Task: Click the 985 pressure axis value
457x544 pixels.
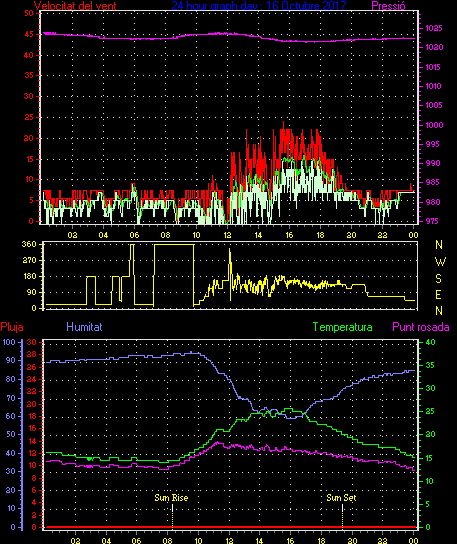Action: (x=433, y=182)
